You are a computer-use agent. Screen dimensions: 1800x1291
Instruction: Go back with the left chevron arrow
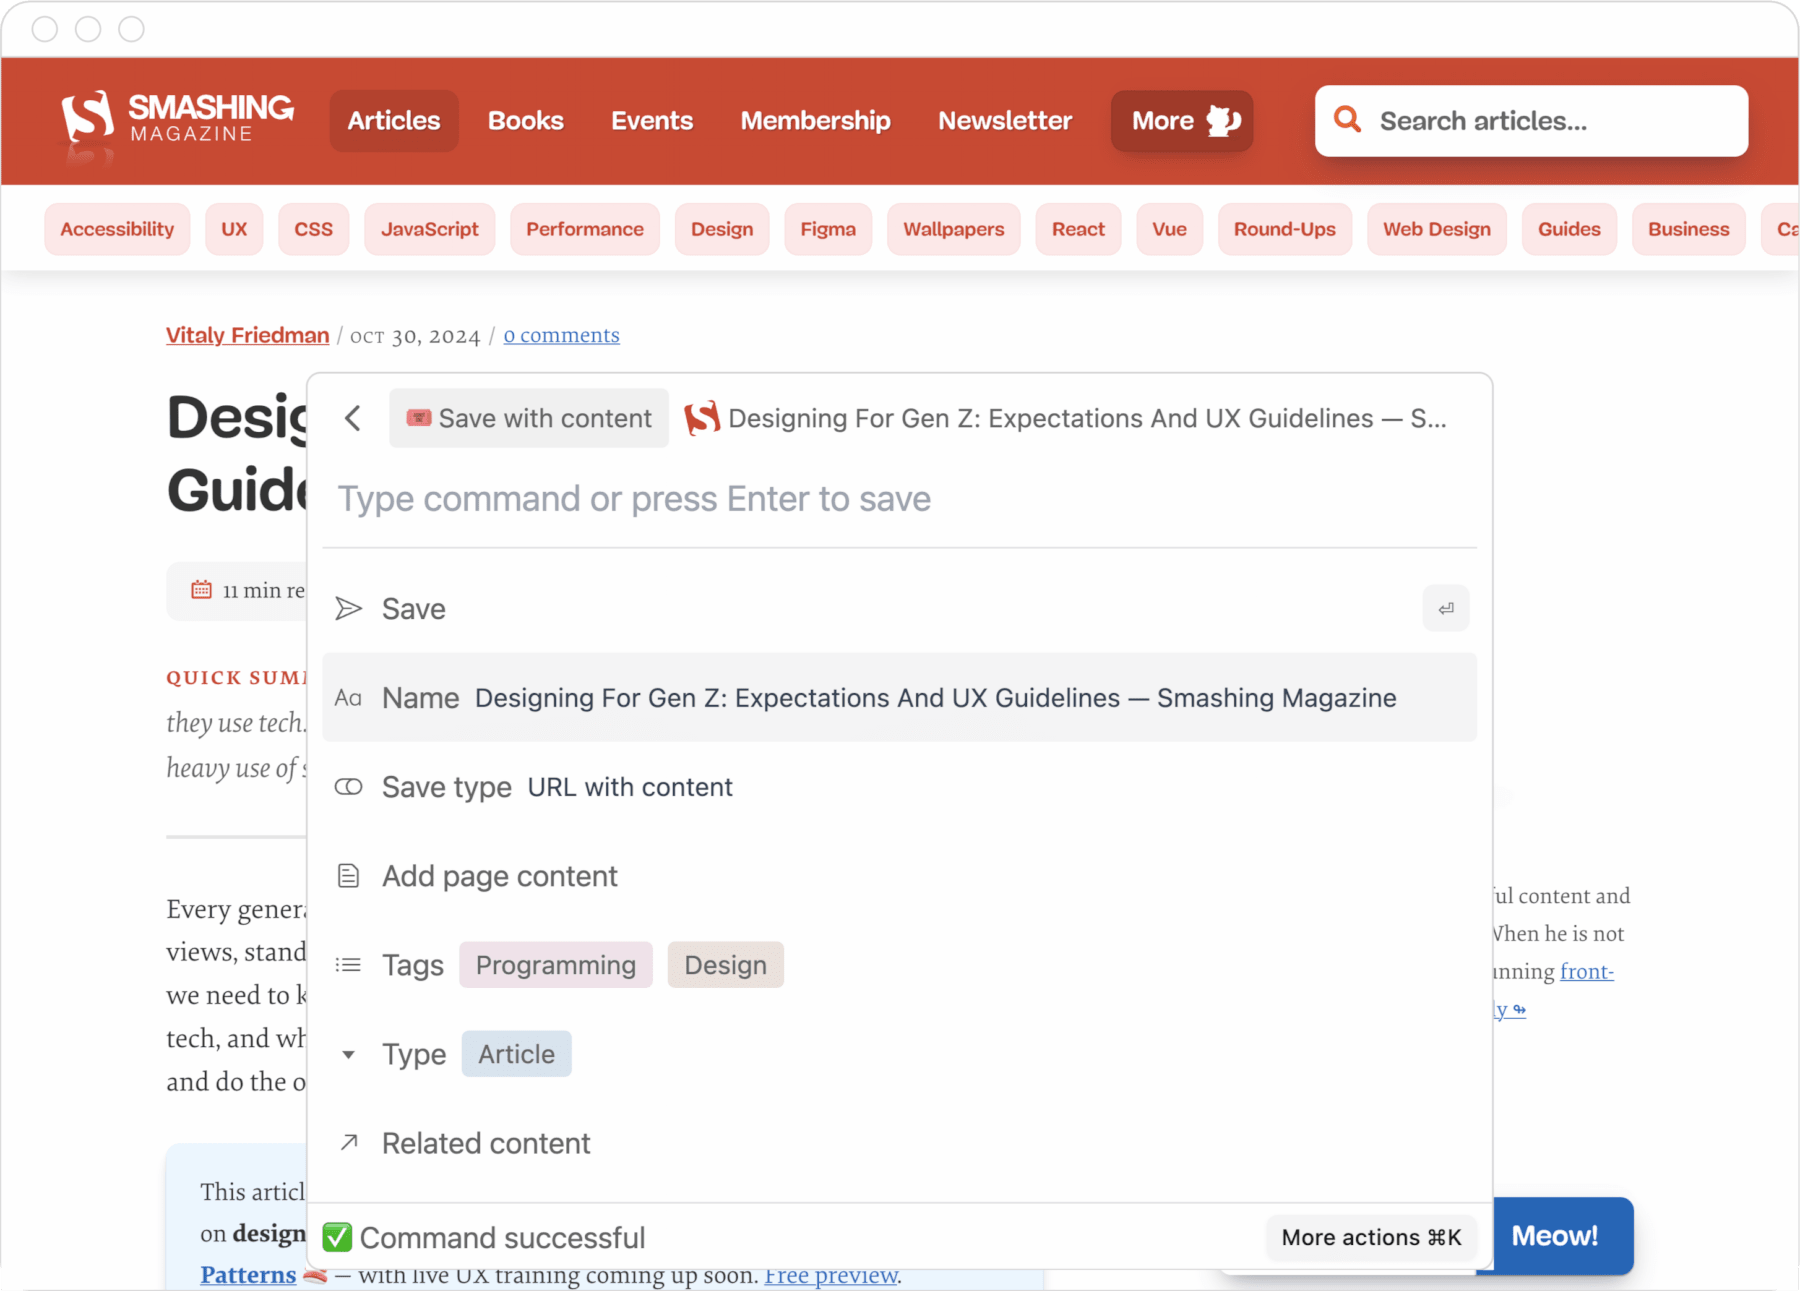click(352, 418)
